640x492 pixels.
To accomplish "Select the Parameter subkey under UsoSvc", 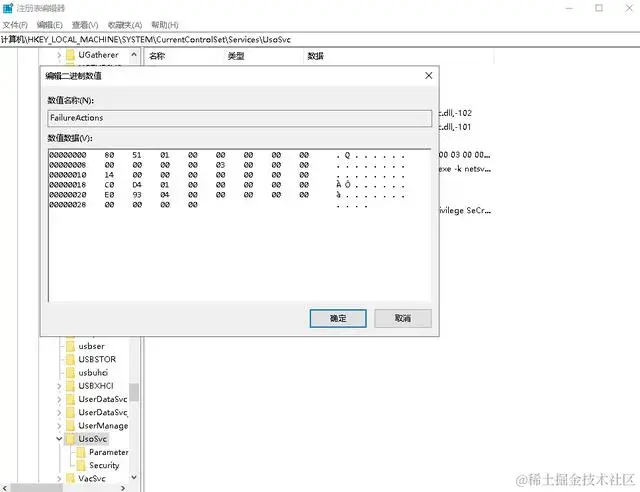I will point(109,452).
